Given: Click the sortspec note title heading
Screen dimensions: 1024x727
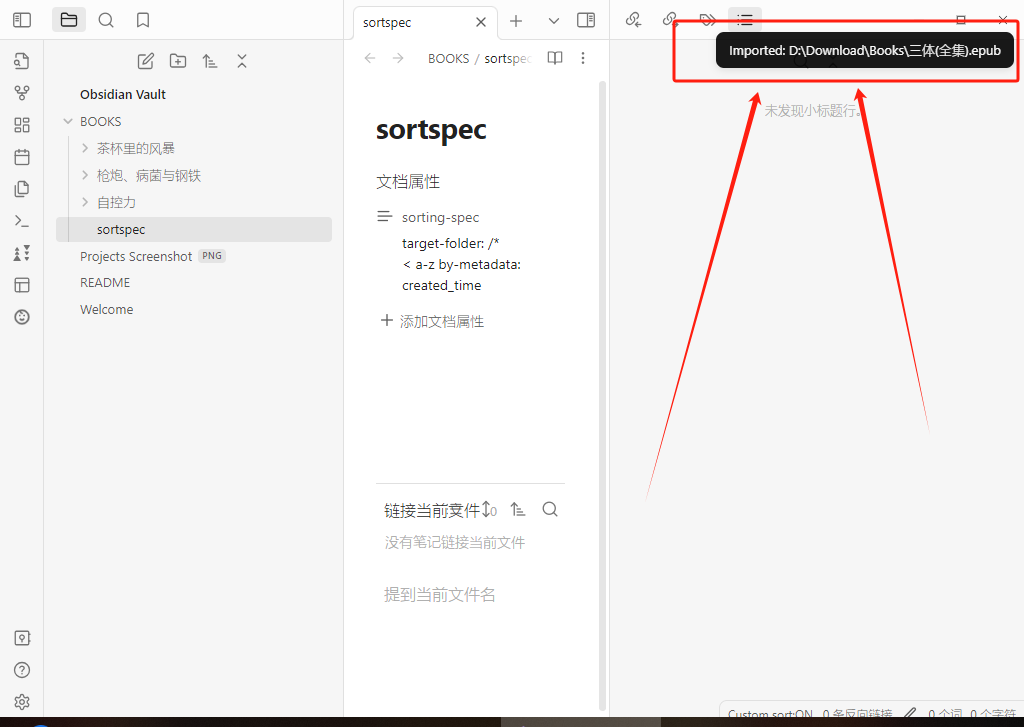Looking at the screenshot, I should coord(431,129).
